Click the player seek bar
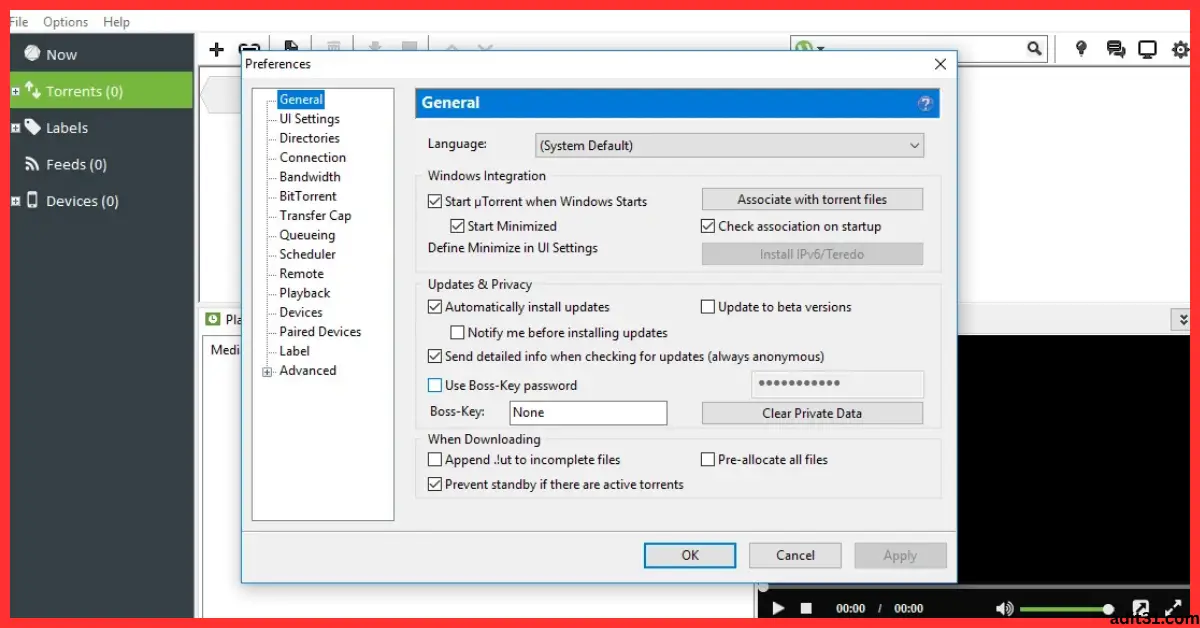This screenshot has width=1200, height=628. tap(976, 588)
